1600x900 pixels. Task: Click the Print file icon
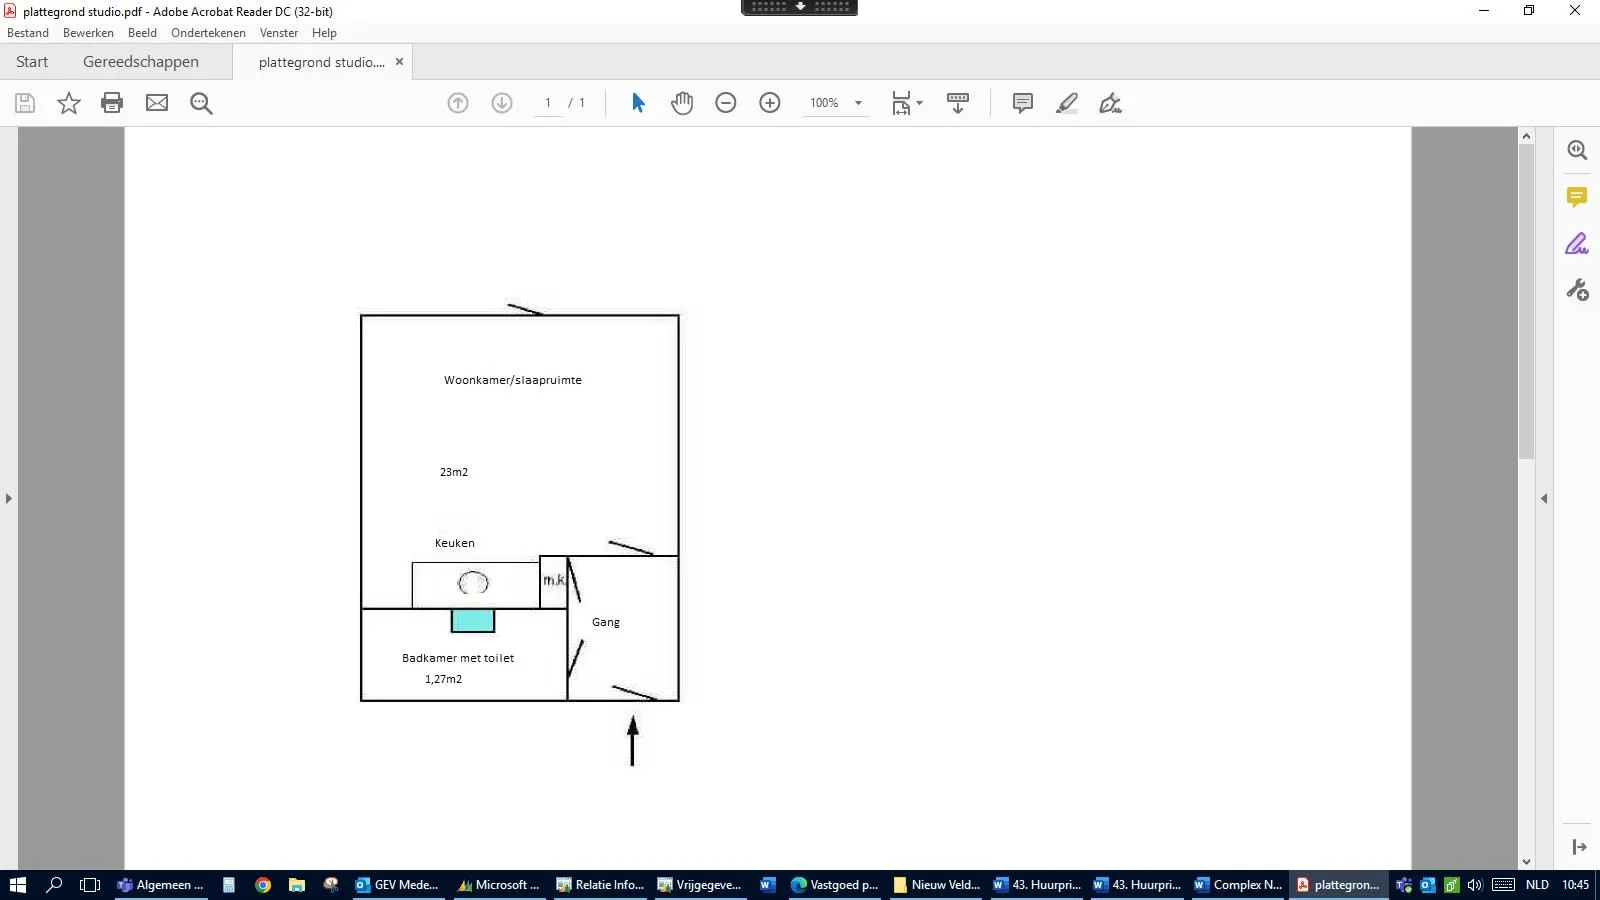click(112, 103)
